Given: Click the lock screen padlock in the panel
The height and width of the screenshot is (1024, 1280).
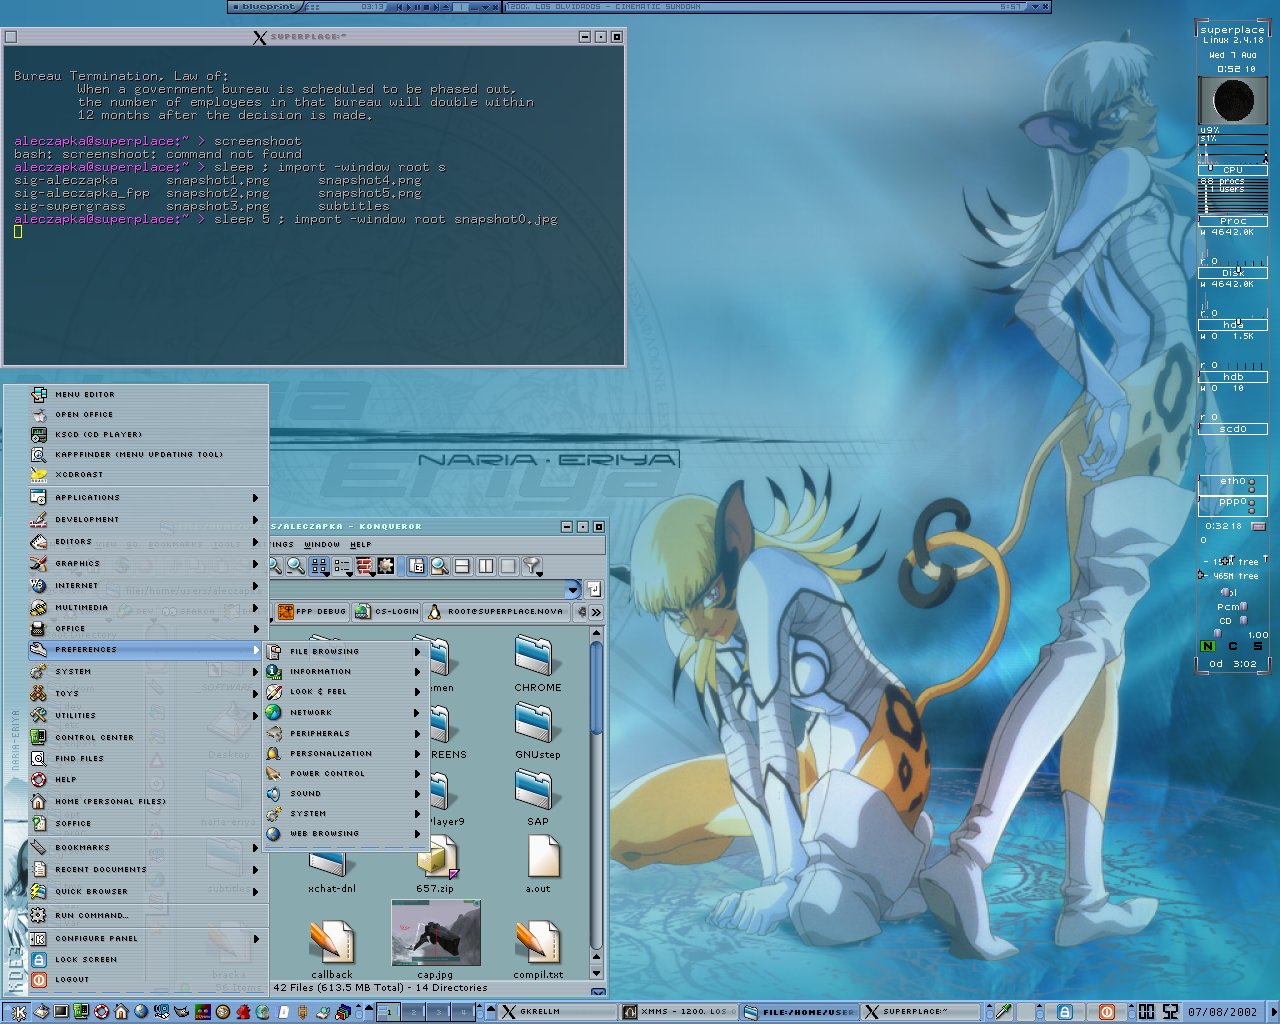Looking at the screenshot, I should point(1065,1012).
